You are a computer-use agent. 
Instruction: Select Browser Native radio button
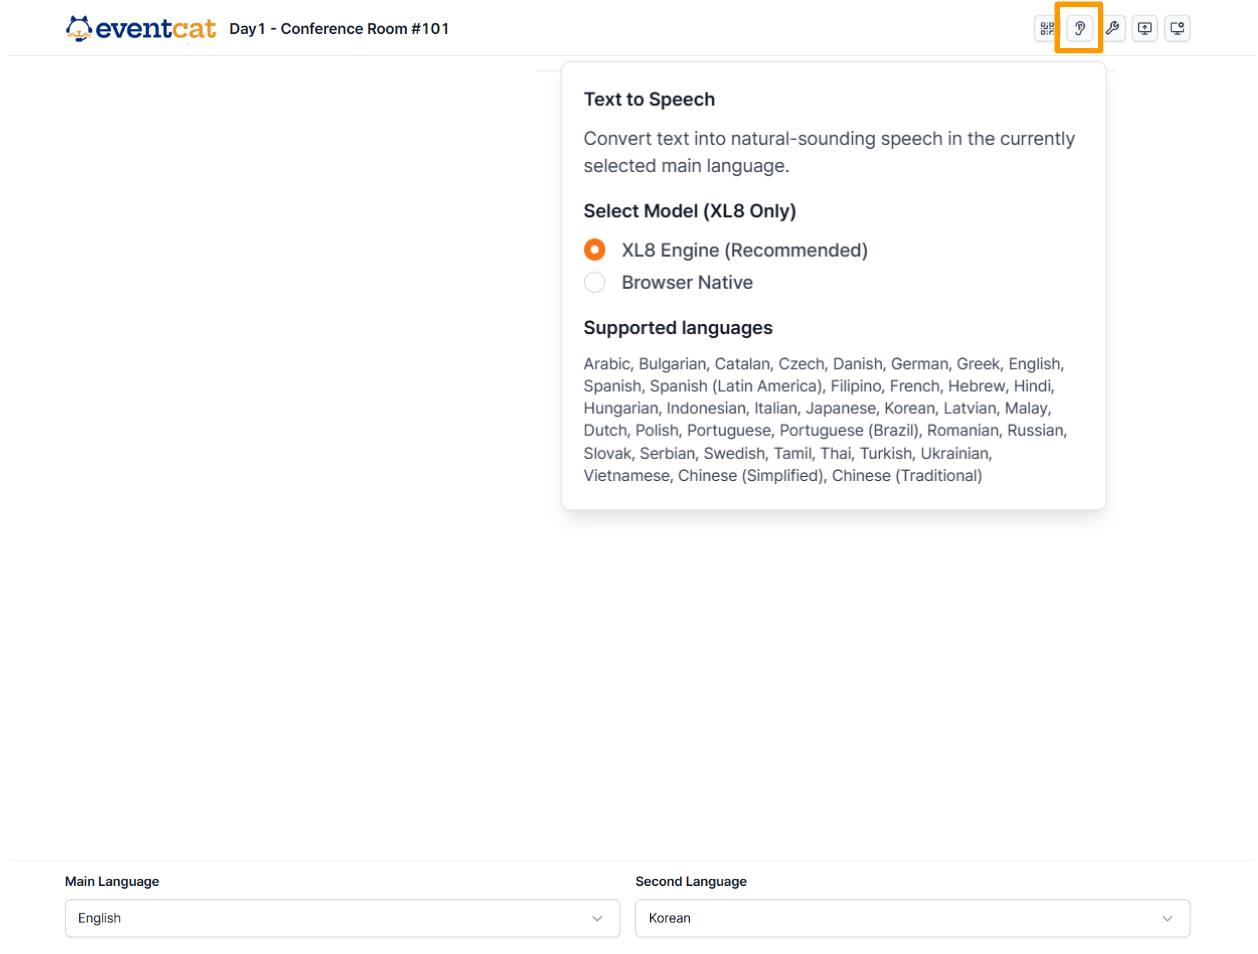[x=595, y=283]
